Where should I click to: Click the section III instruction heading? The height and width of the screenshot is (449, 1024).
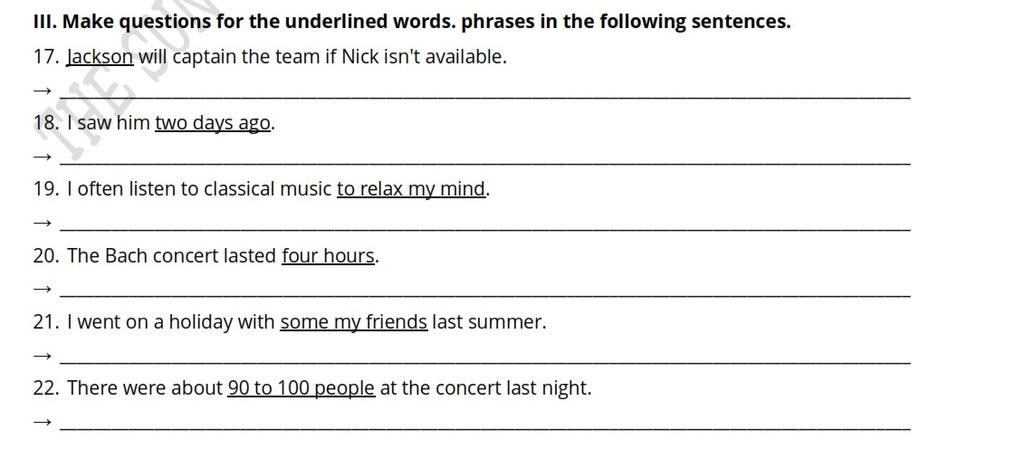point(412,22)
